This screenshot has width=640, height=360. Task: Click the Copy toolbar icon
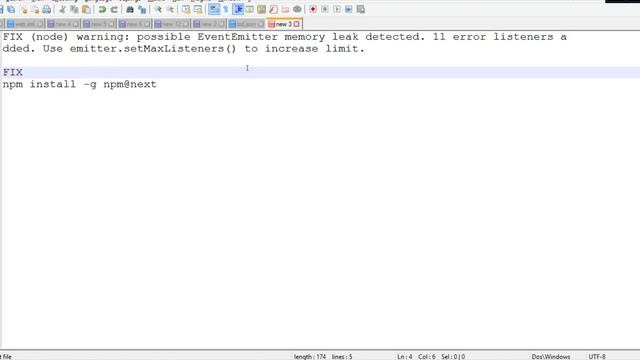[74, 9]
